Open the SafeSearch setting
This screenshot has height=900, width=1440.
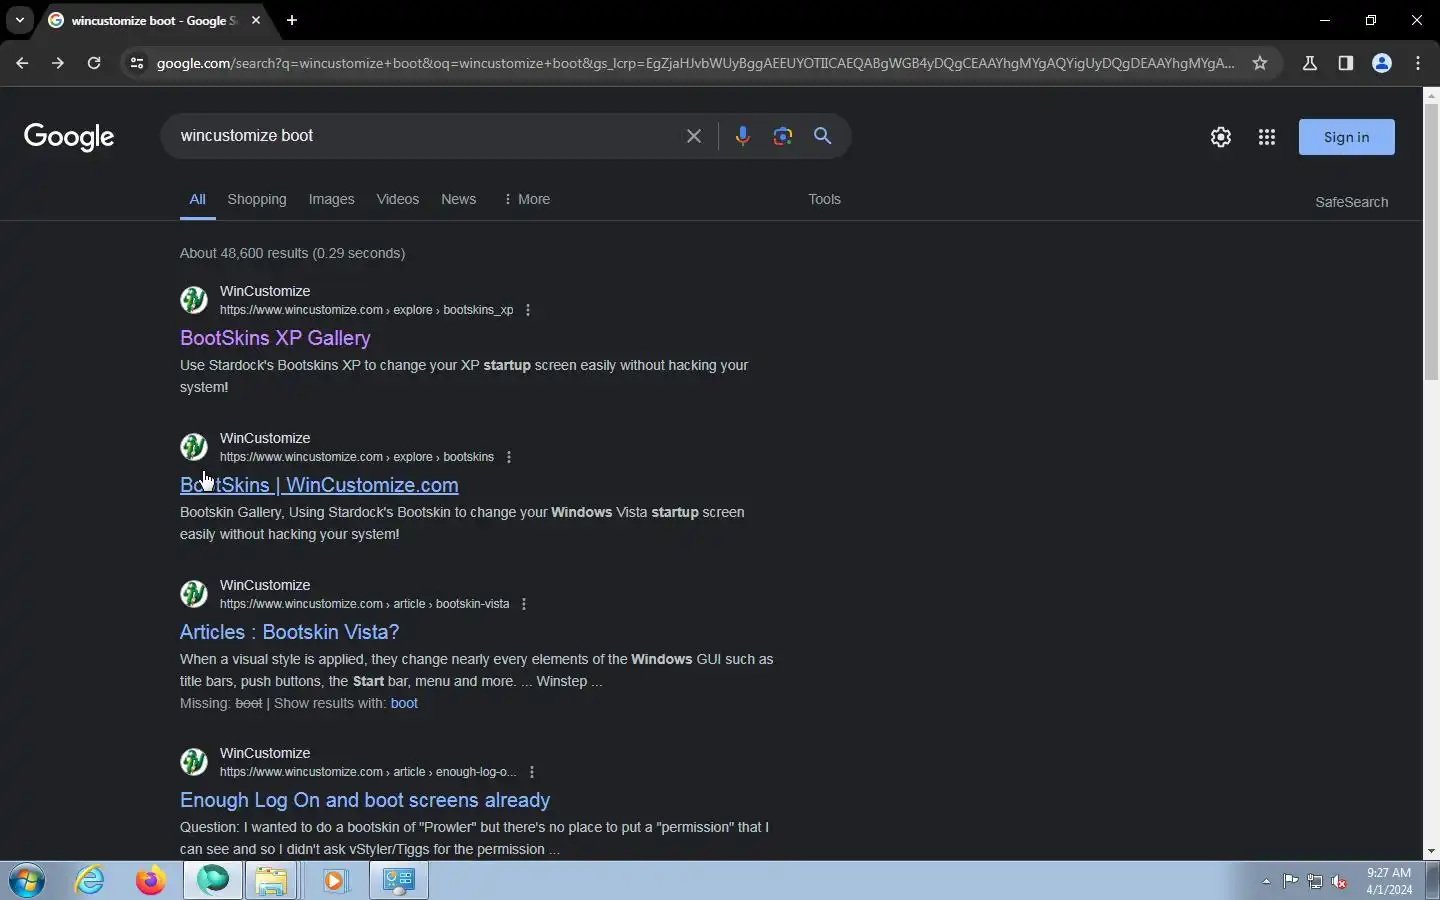pos(1352,202)
